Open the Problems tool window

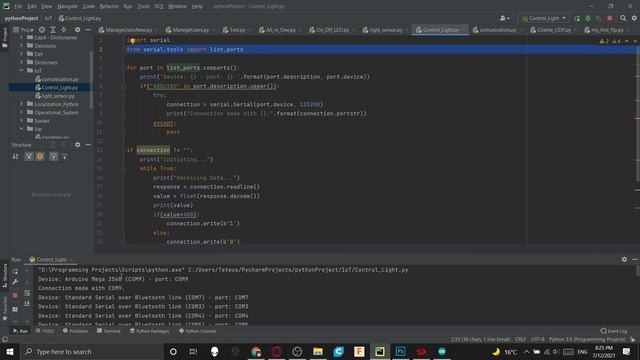(76, 331)
